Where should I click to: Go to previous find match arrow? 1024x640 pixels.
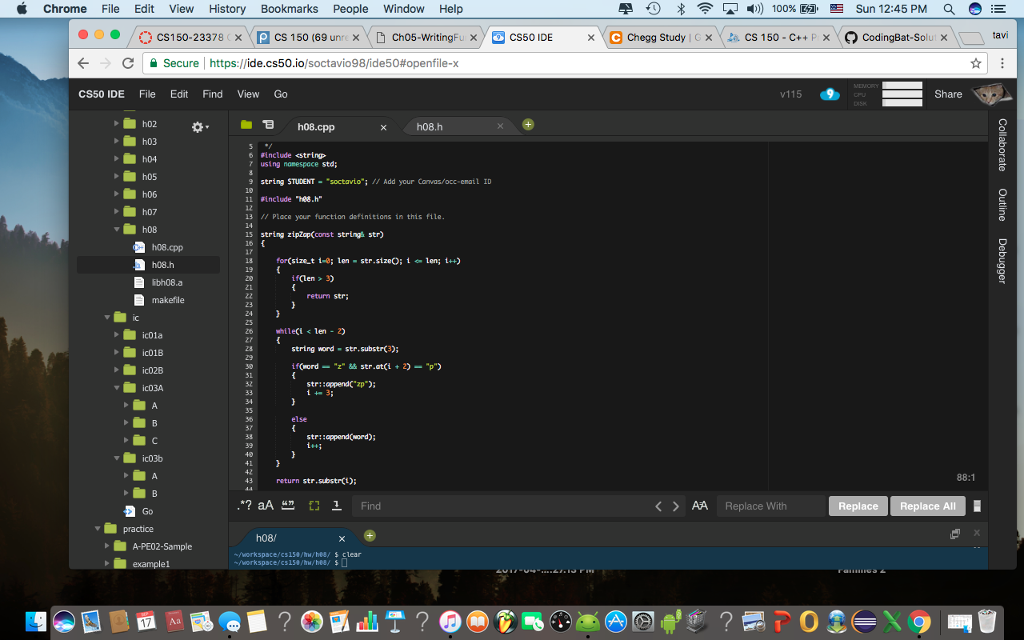[658, 506]
